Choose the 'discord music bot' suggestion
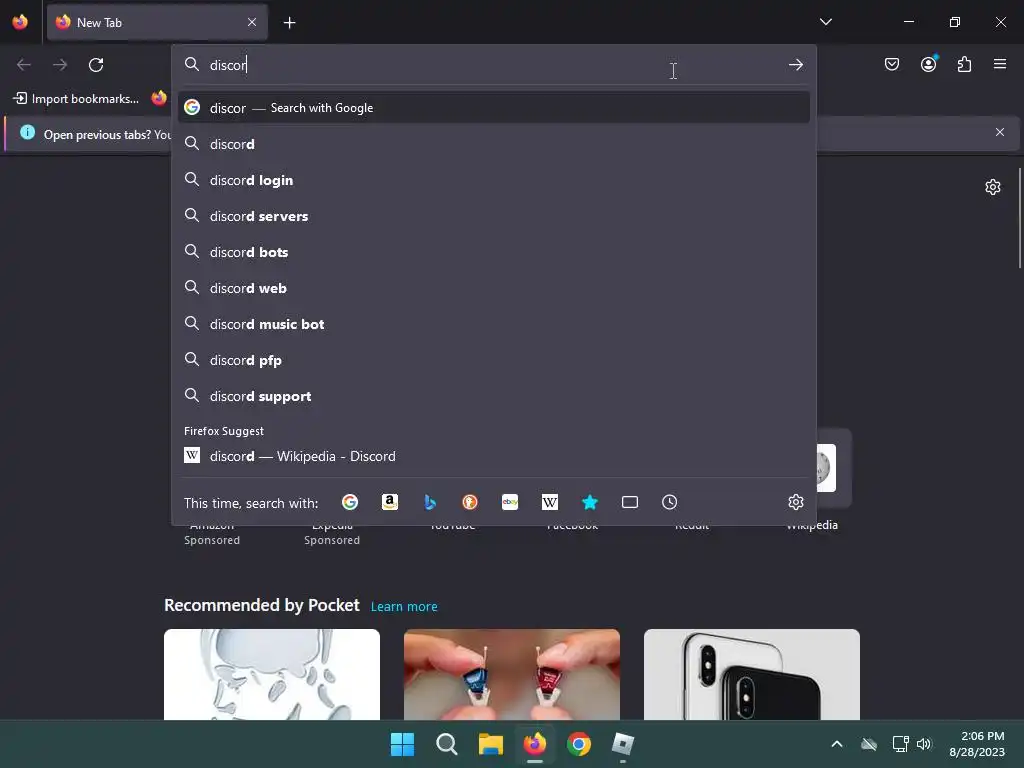1024x768 pixels. tap(494, 324)
